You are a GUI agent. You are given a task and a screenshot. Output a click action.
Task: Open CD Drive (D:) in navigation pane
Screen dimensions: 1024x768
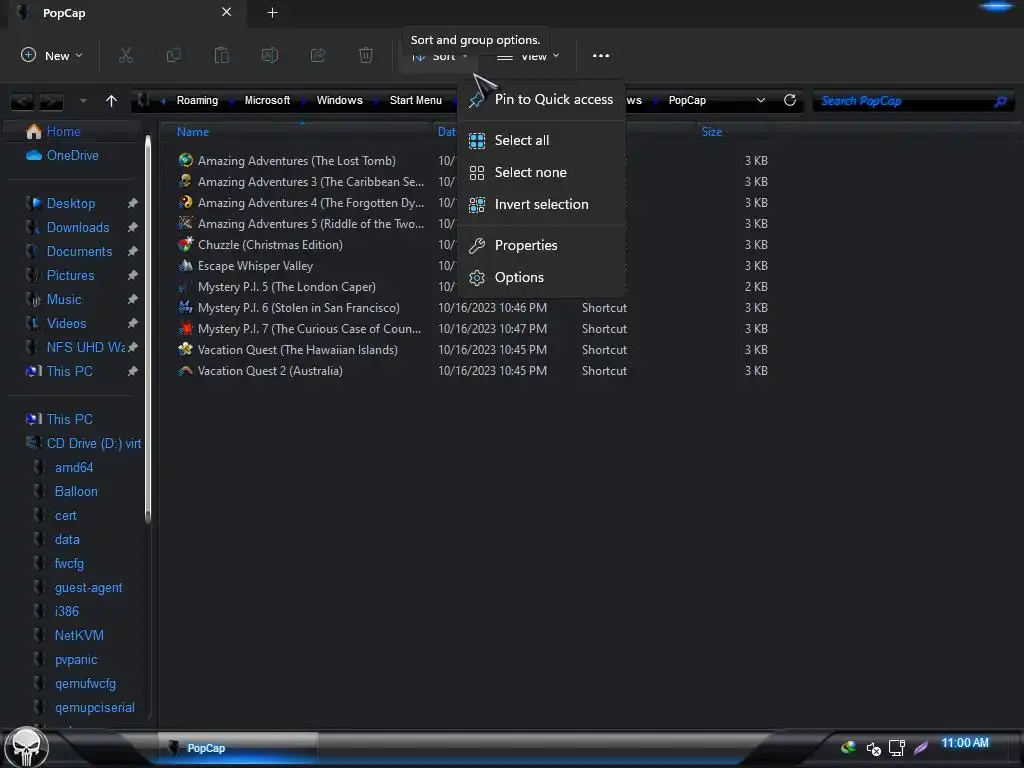[x=83, y=443]
